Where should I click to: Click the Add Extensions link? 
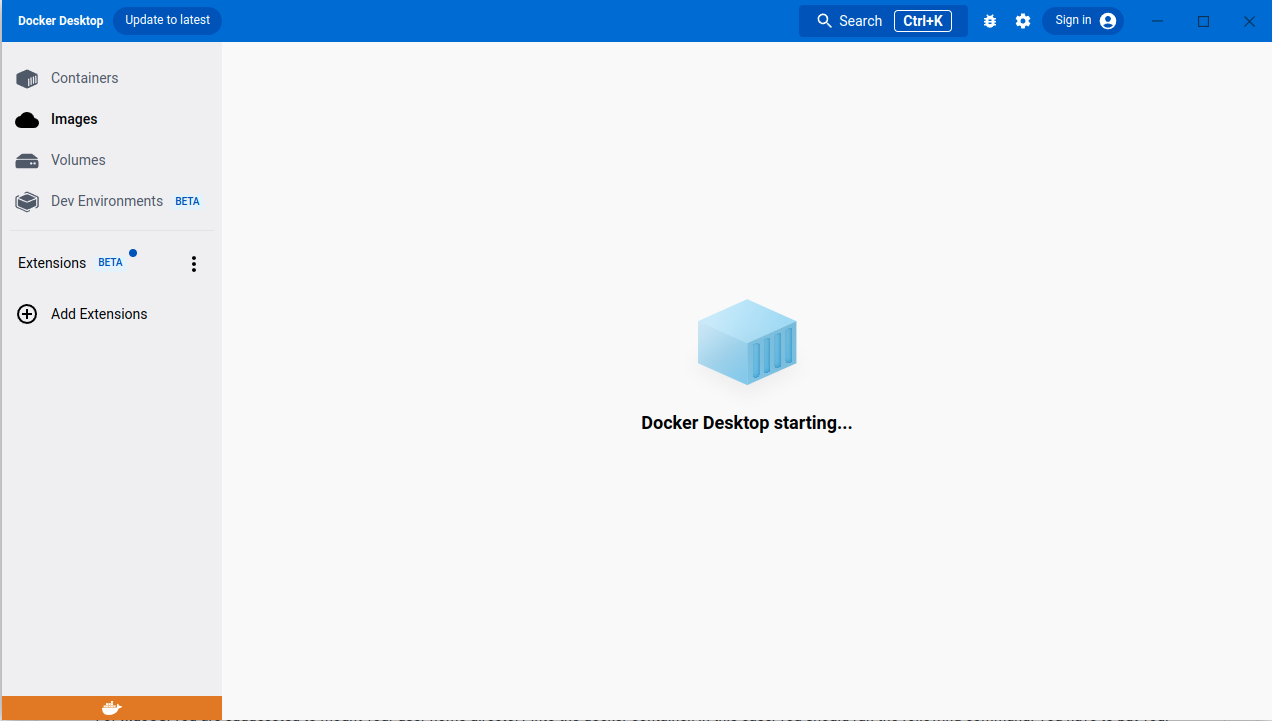point(99,314)
